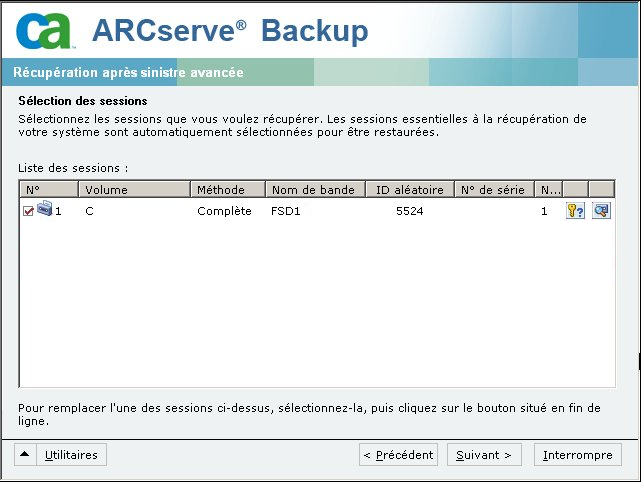641x482 pixels.
Task: Proceed with the Suivant button
Action: pyautogui.click(x=484, y=455)
